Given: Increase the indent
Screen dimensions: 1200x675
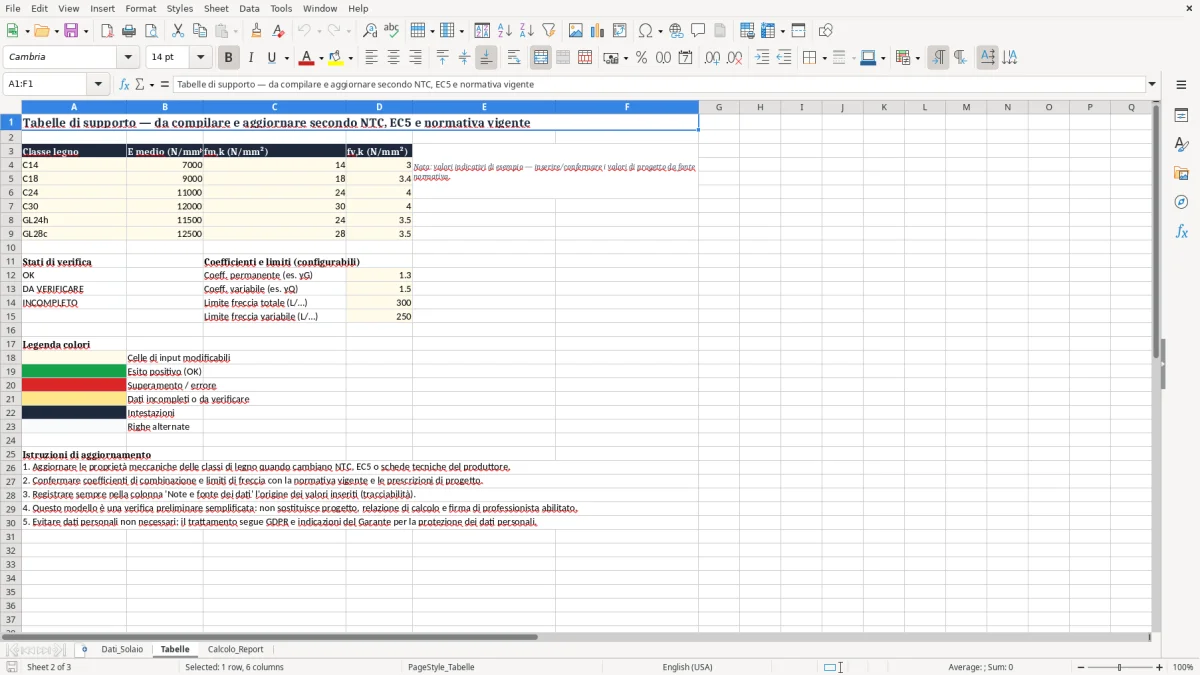Looking at the screenshot, I should pyautogui.click(x=762, y=58).
